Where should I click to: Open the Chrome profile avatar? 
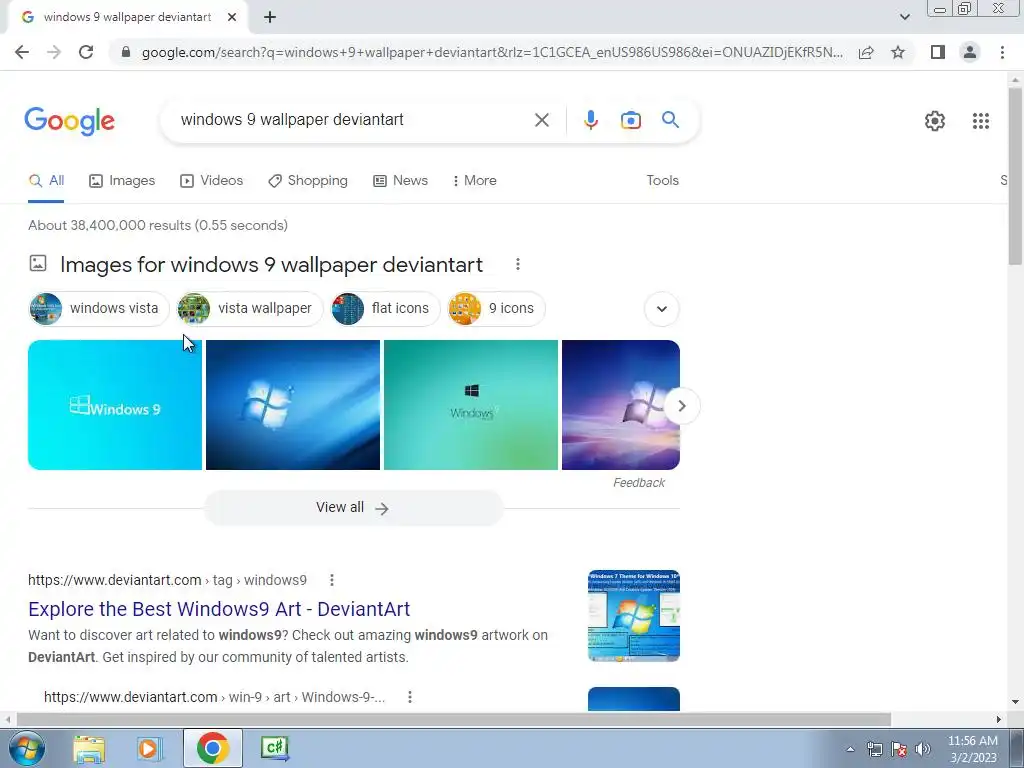970,52
